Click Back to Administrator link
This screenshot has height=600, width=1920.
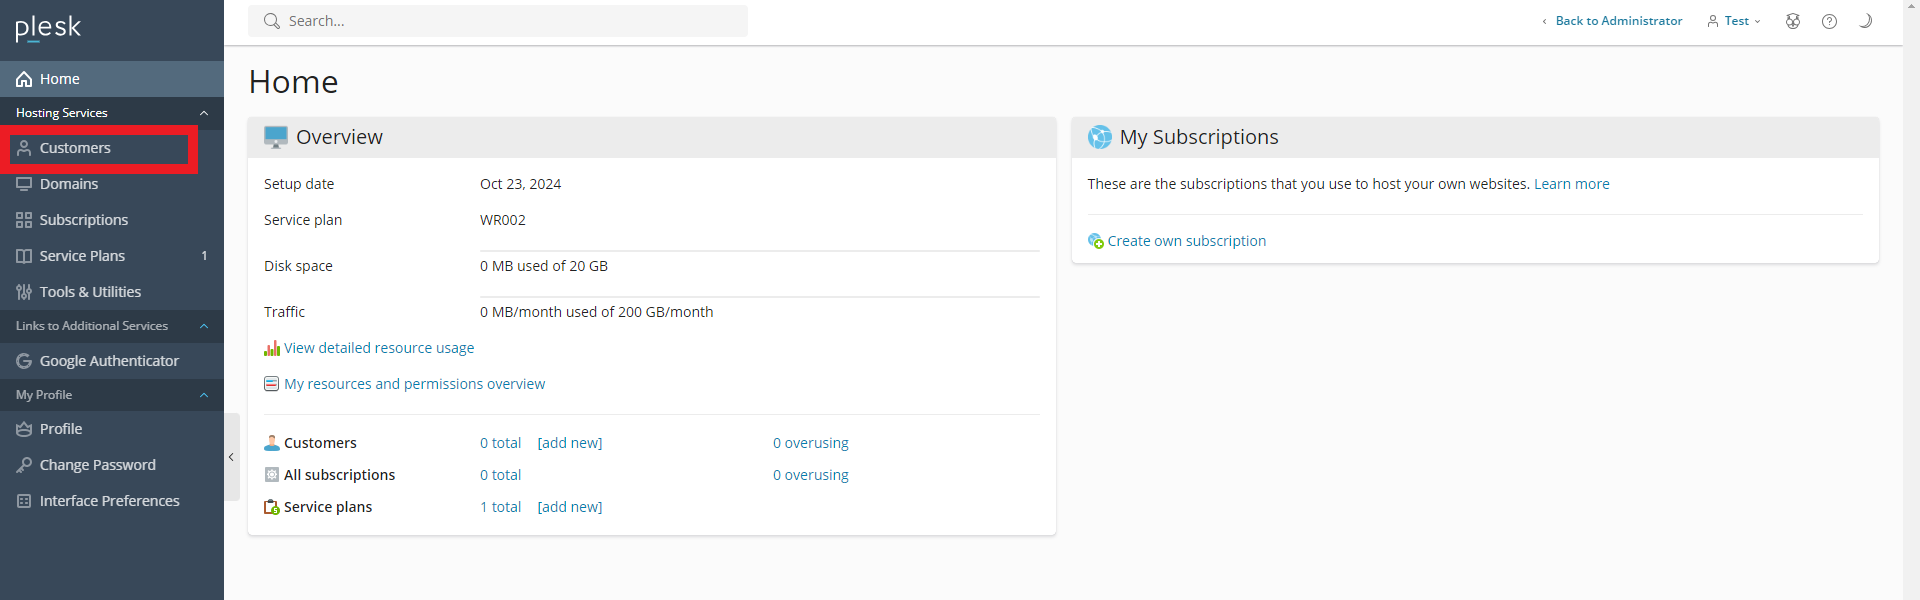1618,21
